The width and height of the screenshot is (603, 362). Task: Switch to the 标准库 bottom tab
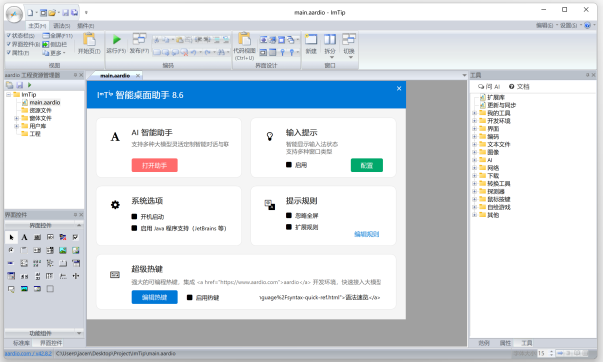pos(21,343)
